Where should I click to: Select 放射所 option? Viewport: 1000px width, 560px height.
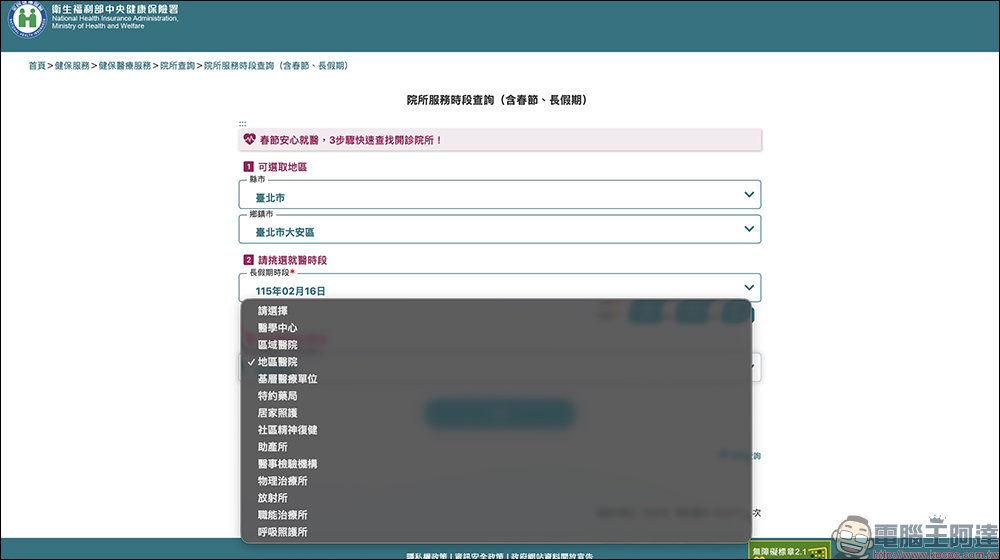point(496,498)
